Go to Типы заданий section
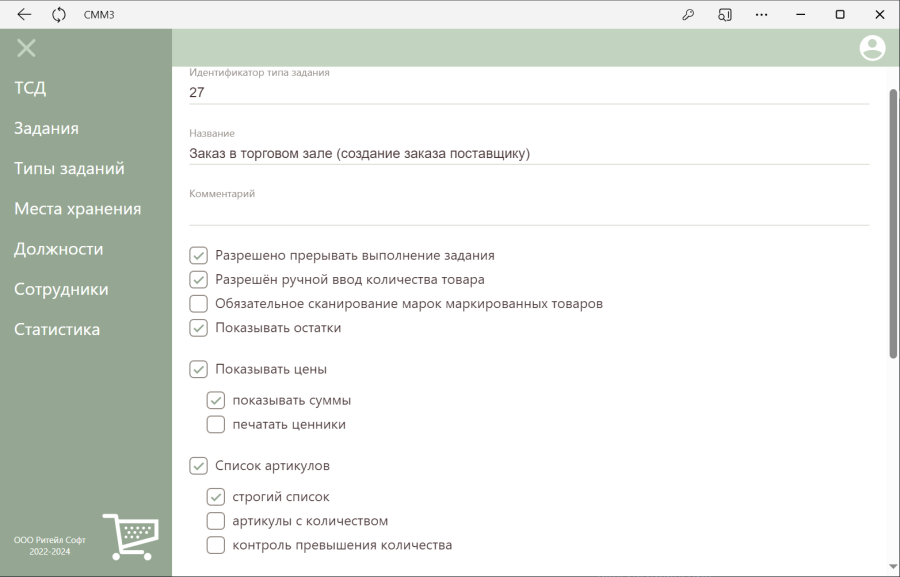Viewport: 900px width, 577px height. [x=69, y=168]
